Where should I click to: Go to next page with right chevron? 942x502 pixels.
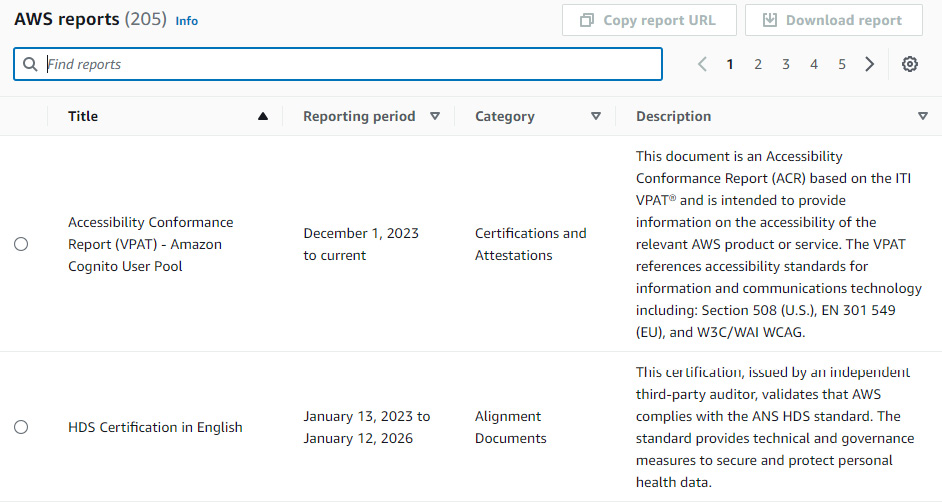click(869, 64)
